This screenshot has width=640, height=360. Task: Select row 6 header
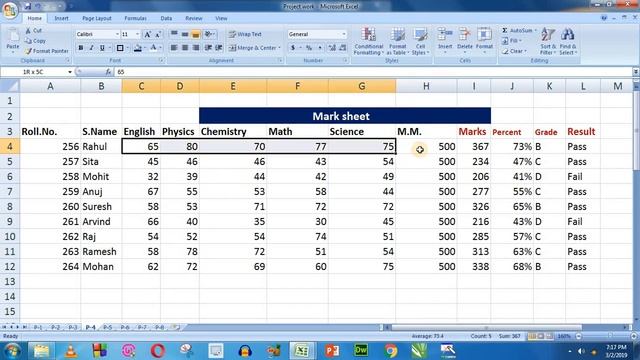[9, 176]
